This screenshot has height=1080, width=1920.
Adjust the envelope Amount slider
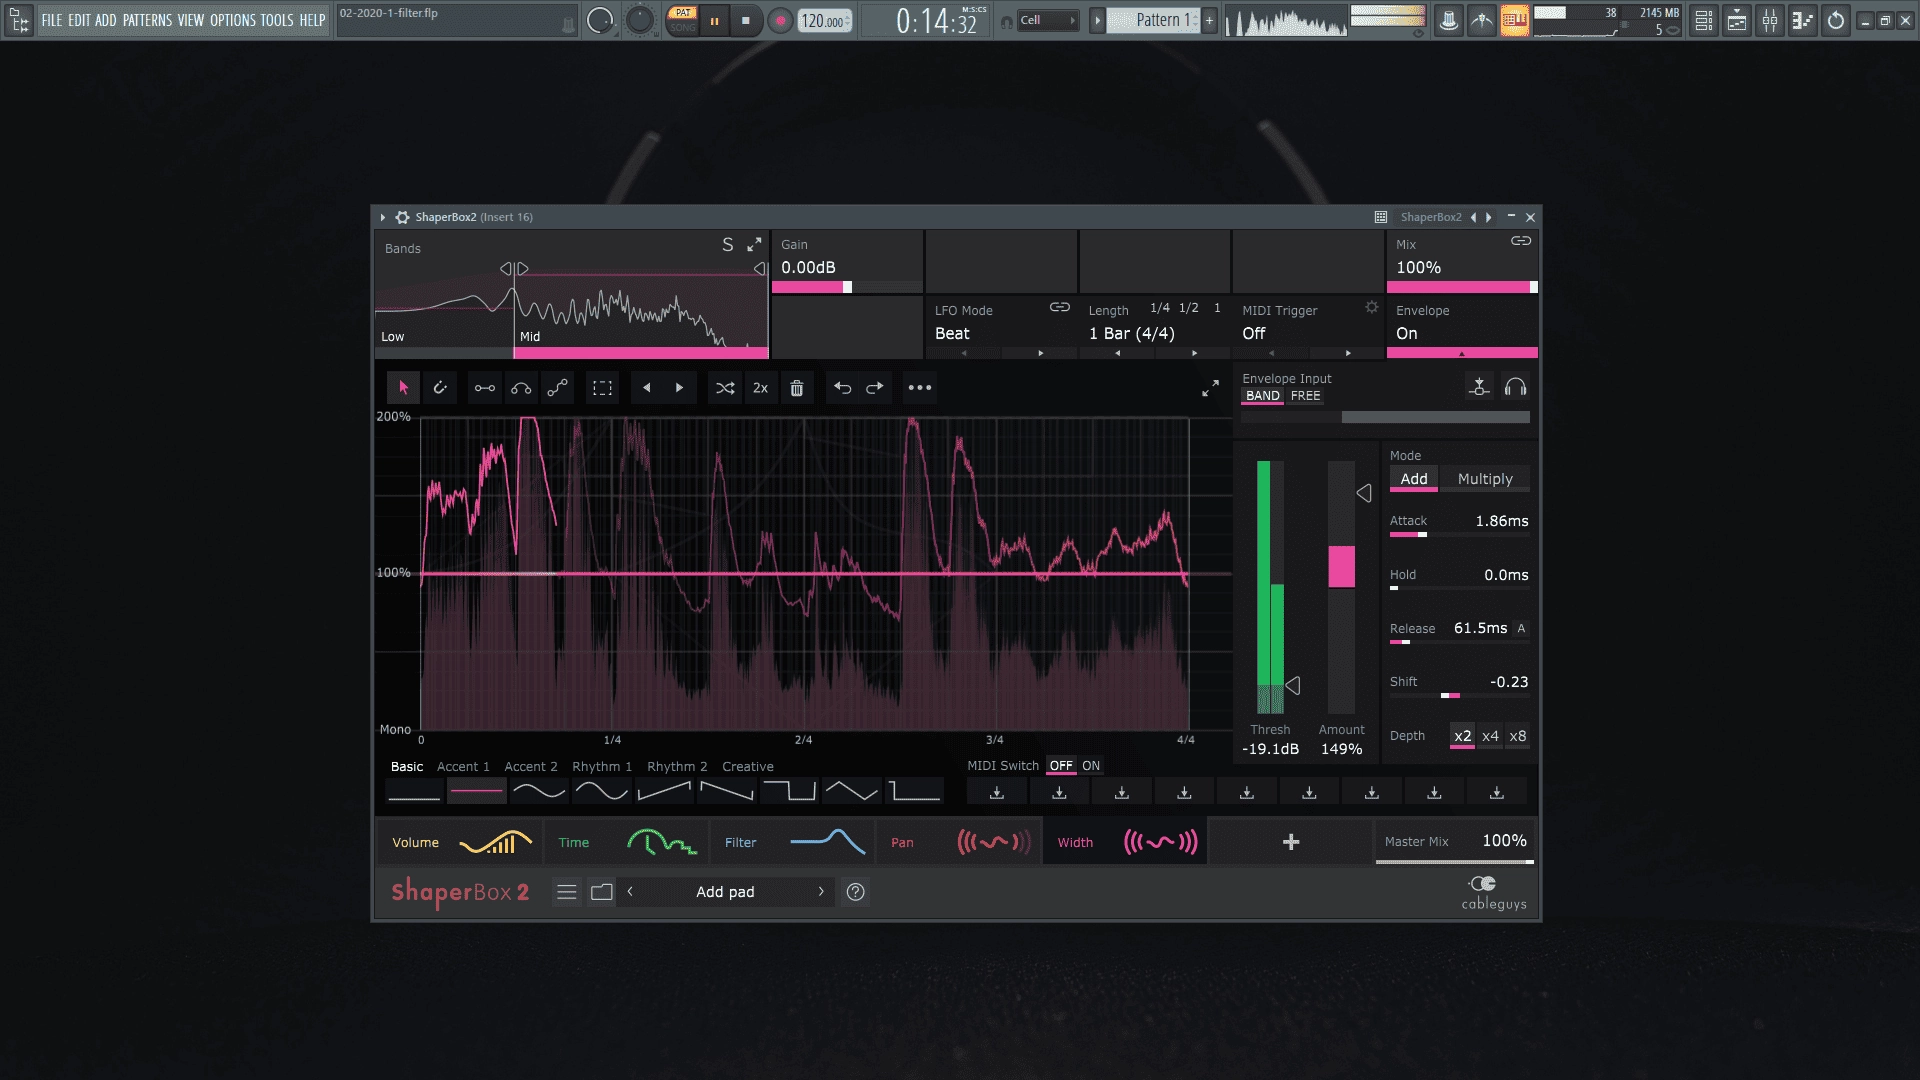pyautogui.click(x=1341, y=586)
